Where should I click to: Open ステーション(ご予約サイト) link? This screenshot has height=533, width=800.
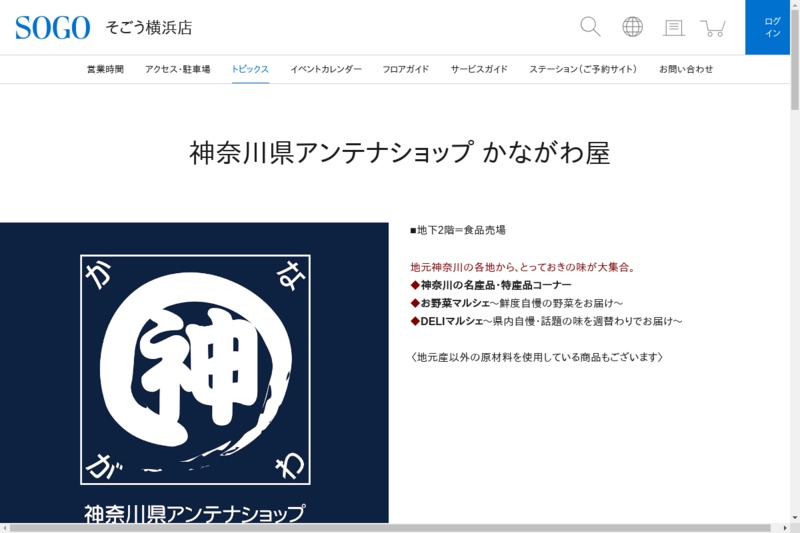coord(583,69)
